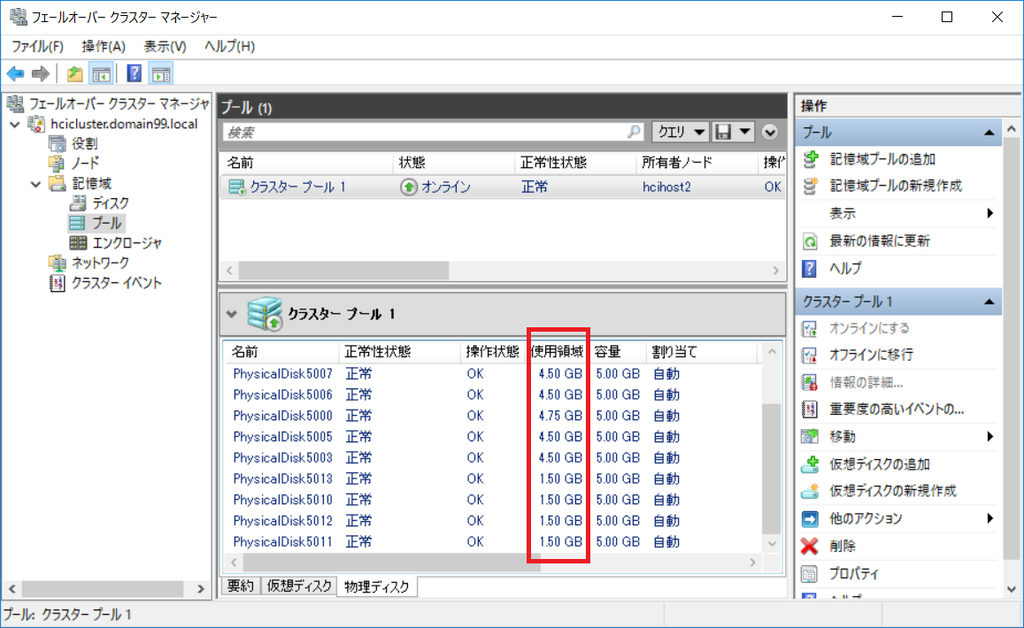
Task: Open the ファイル(F) menu
Action: click(x=37, y=46)
